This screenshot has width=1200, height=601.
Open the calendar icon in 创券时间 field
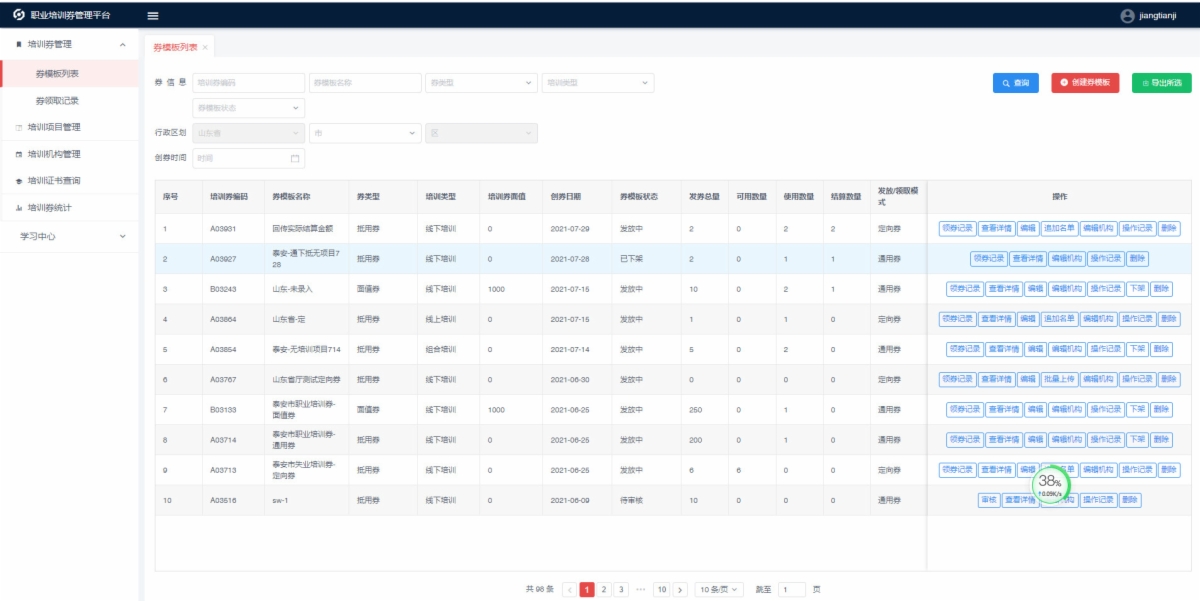point(295,158)
